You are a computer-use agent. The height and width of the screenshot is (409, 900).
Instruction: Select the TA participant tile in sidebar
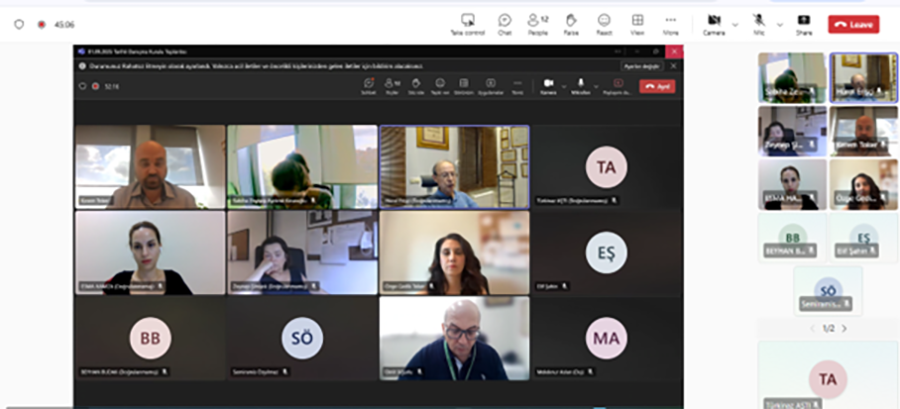[827, 379]
